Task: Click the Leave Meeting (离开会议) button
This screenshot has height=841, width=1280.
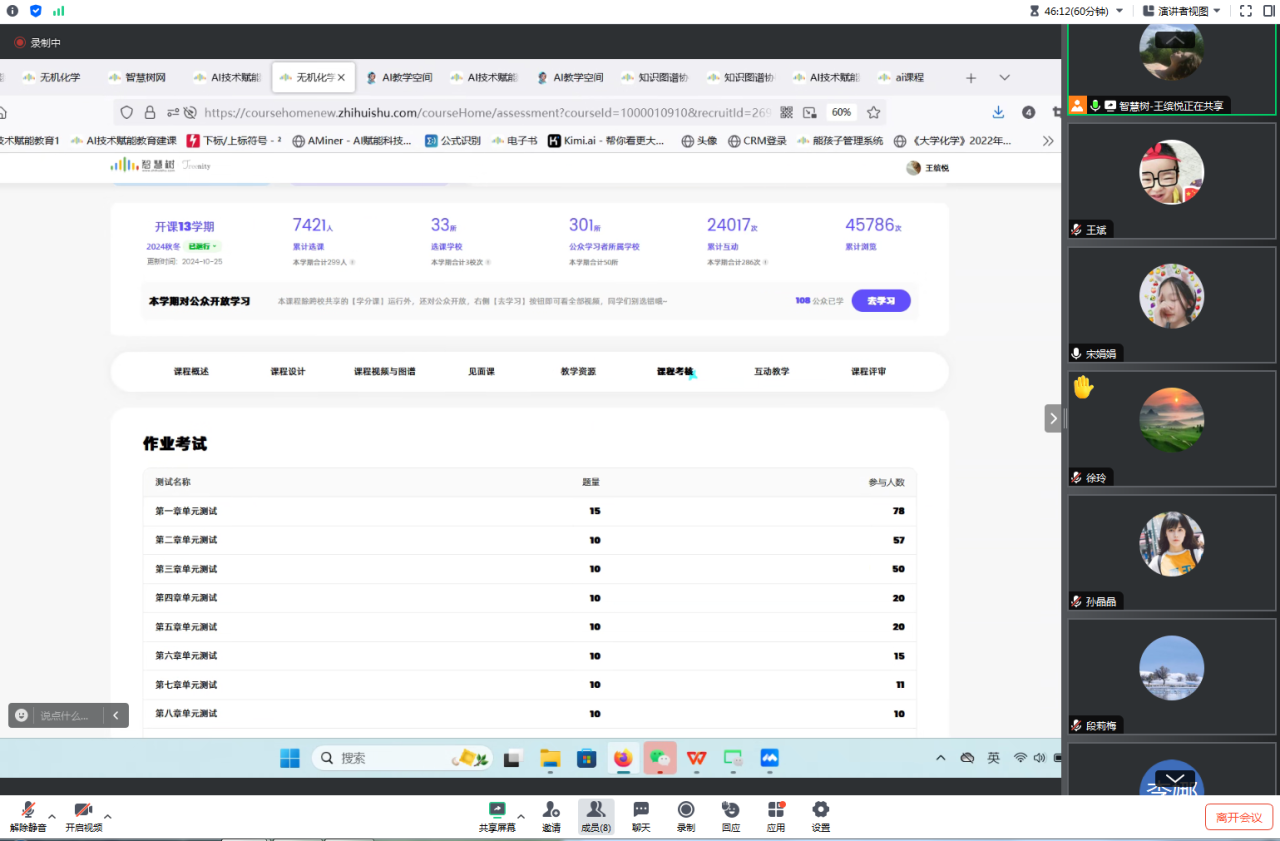Action: (x=1238, y=817)
